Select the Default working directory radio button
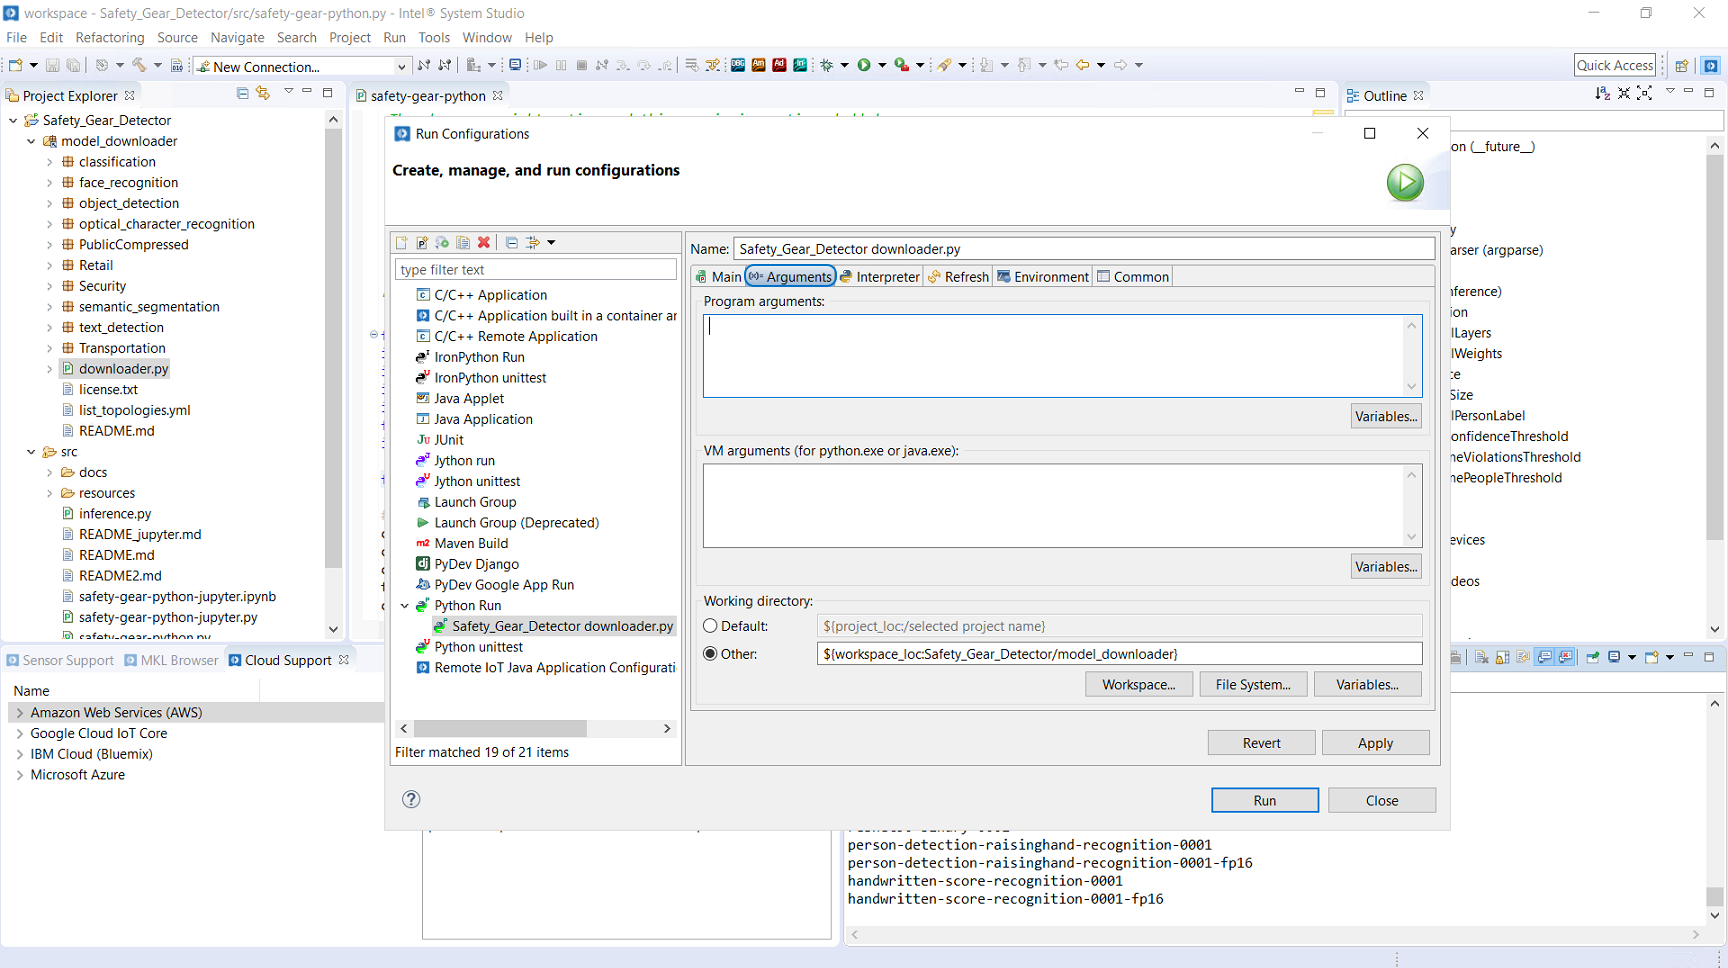The width and height of the screenshot is (1728, 968). point(710,626)
